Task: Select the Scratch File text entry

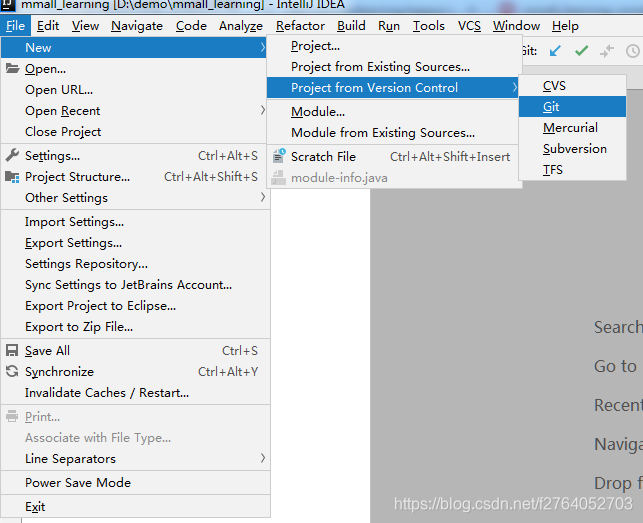Action: pyautogui.click(x=323, y=156)
